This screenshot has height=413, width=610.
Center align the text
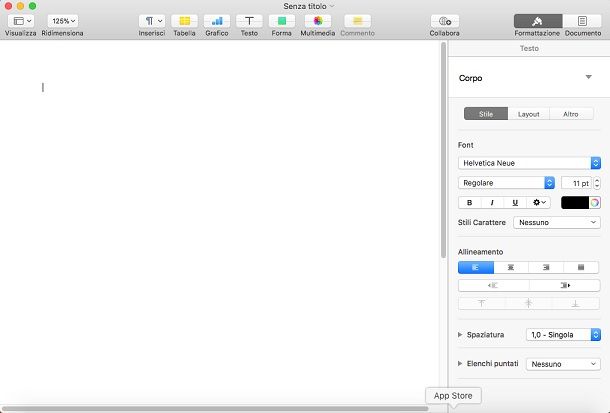click(x=511, y=268)
